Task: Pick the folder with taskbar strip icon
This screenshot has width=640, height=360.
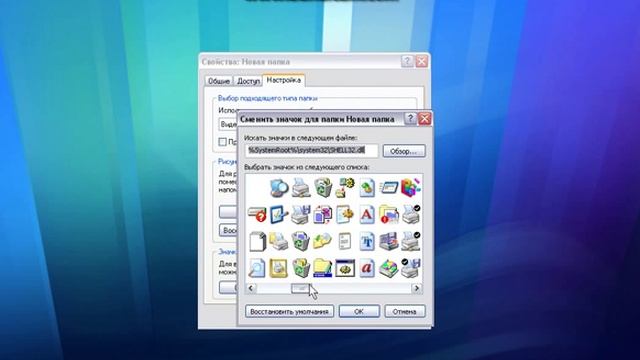Action: tap(323, 268)
